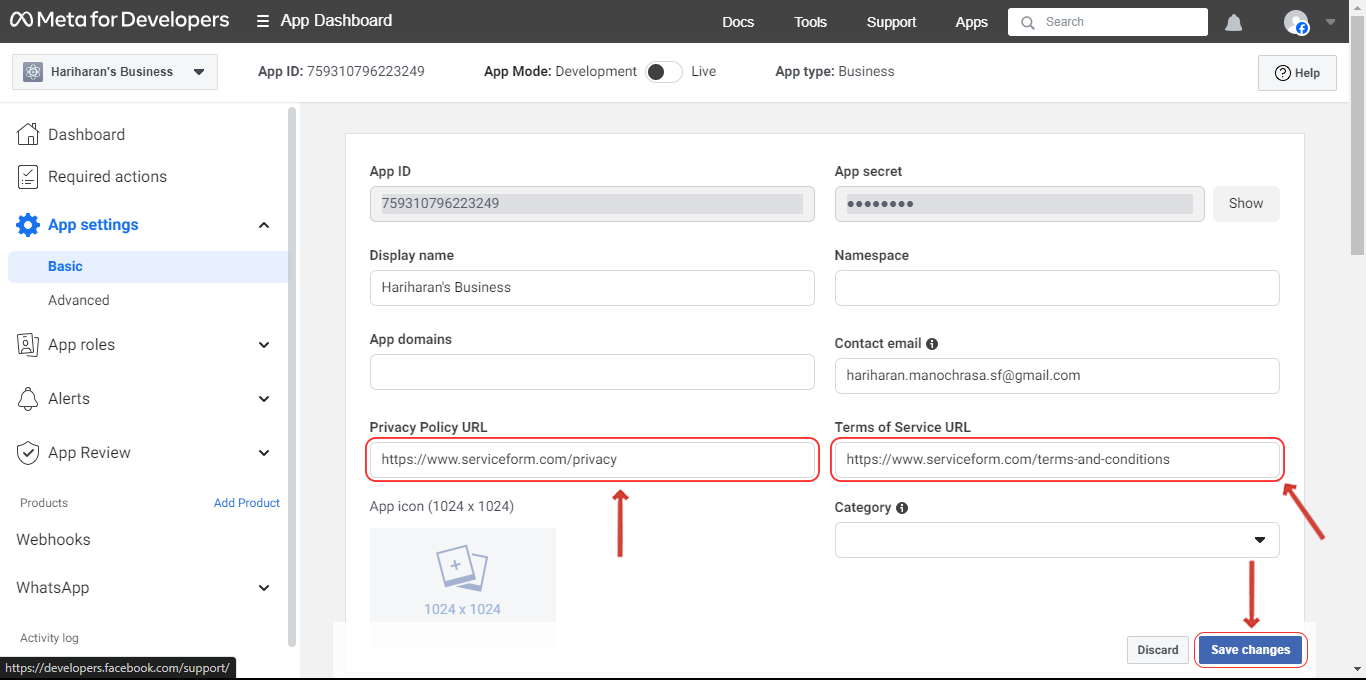The width and height of the screenshot is (1366, 680).
Task: Click the Privacy Policy URL field
Action: pos(592,460)
